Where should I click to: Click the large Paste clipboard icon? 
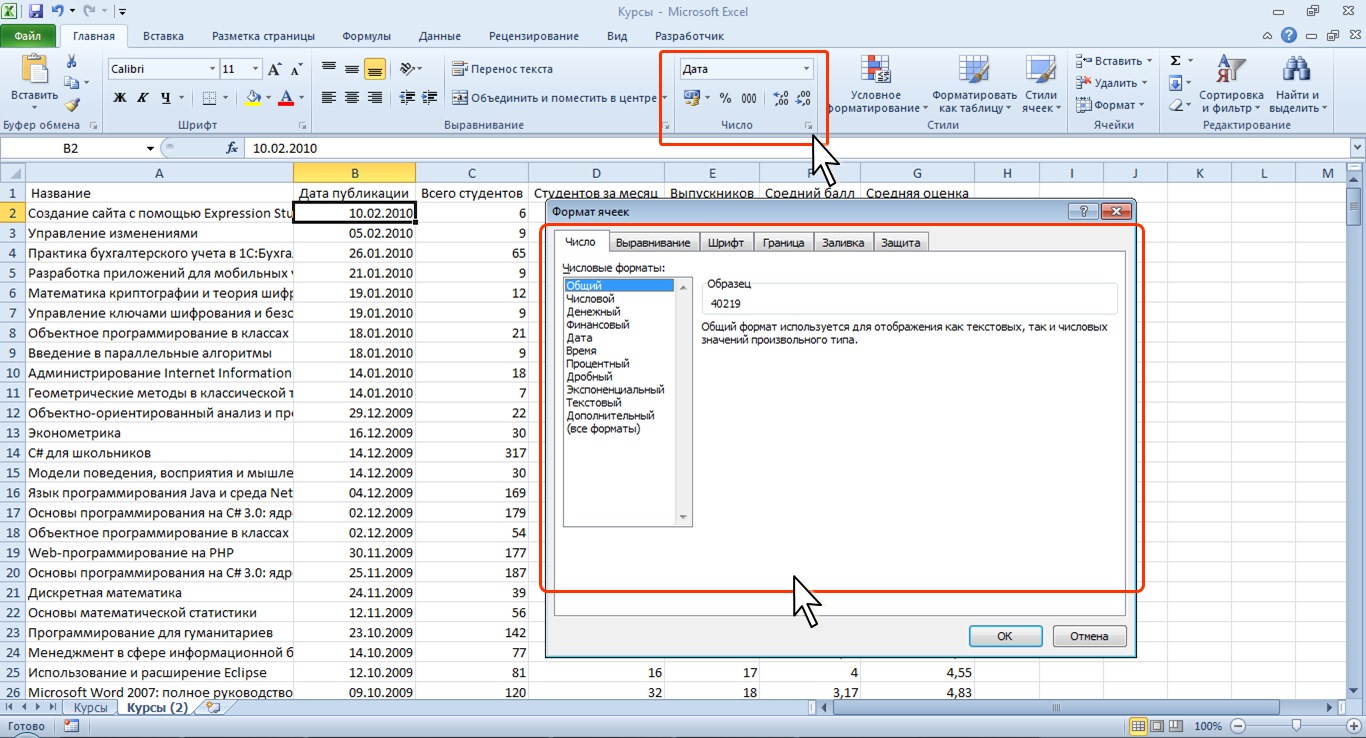[34, 70]
